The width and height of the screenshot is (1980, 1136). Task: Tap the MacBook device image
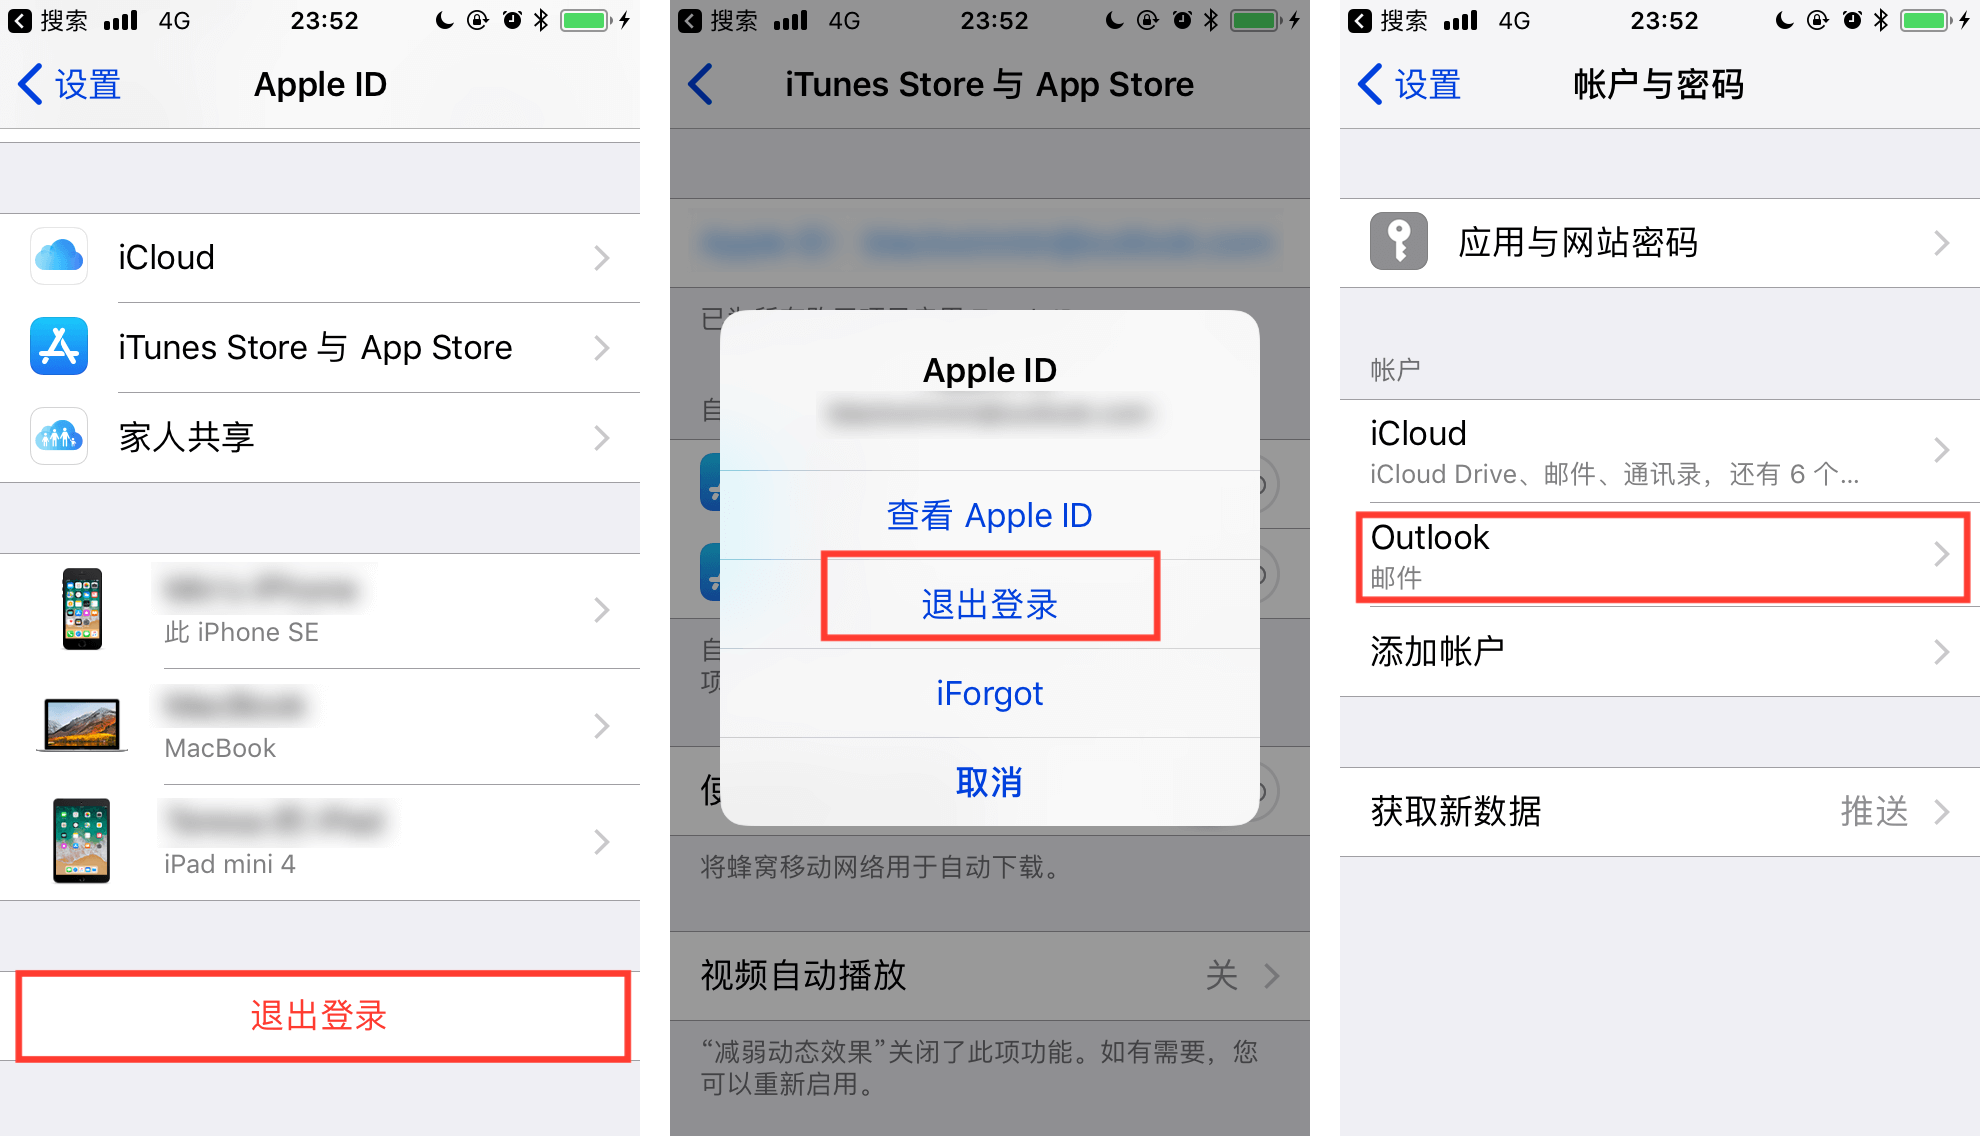click(82, 725)
